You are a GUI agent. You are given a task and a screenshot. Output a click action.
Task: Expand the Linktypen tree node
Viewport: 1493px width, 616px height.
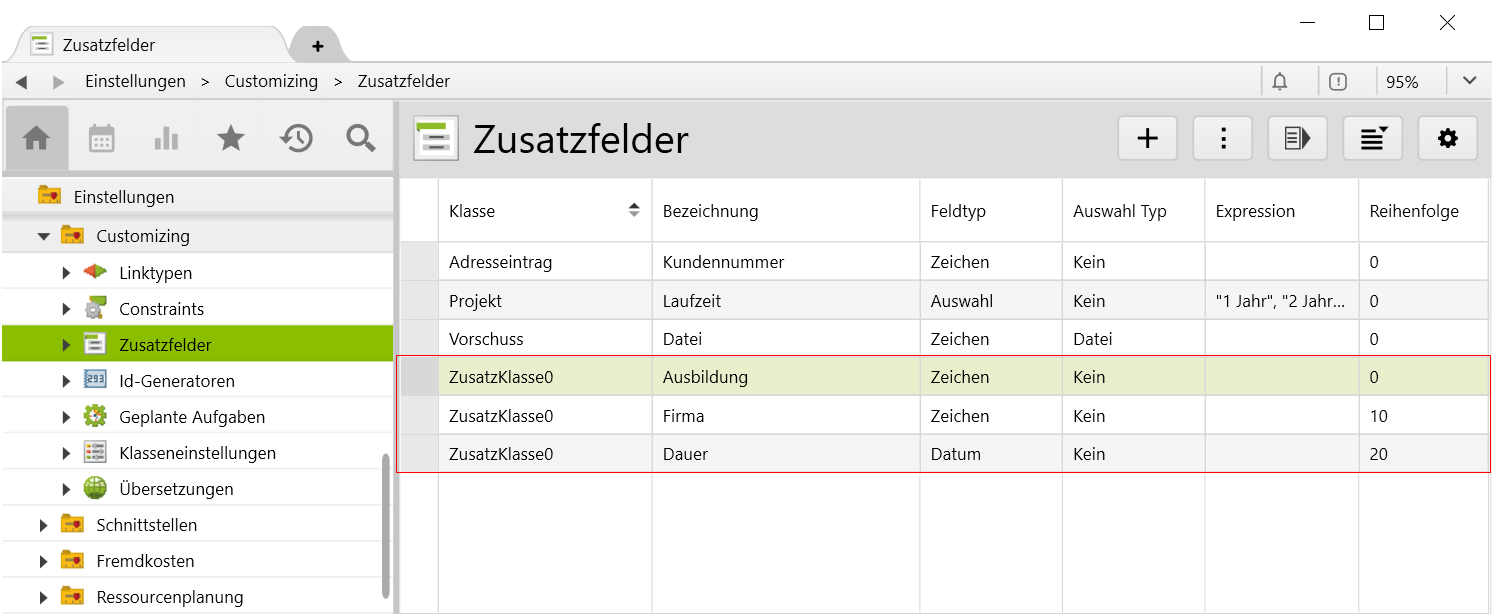pos(66,273)
